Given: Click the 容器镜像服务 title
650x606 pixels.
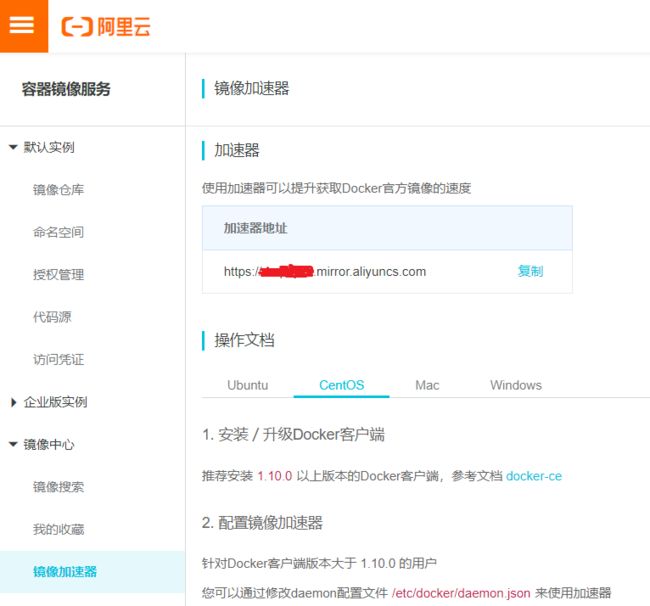Looking at the screenshot, I should click(66, 89).
